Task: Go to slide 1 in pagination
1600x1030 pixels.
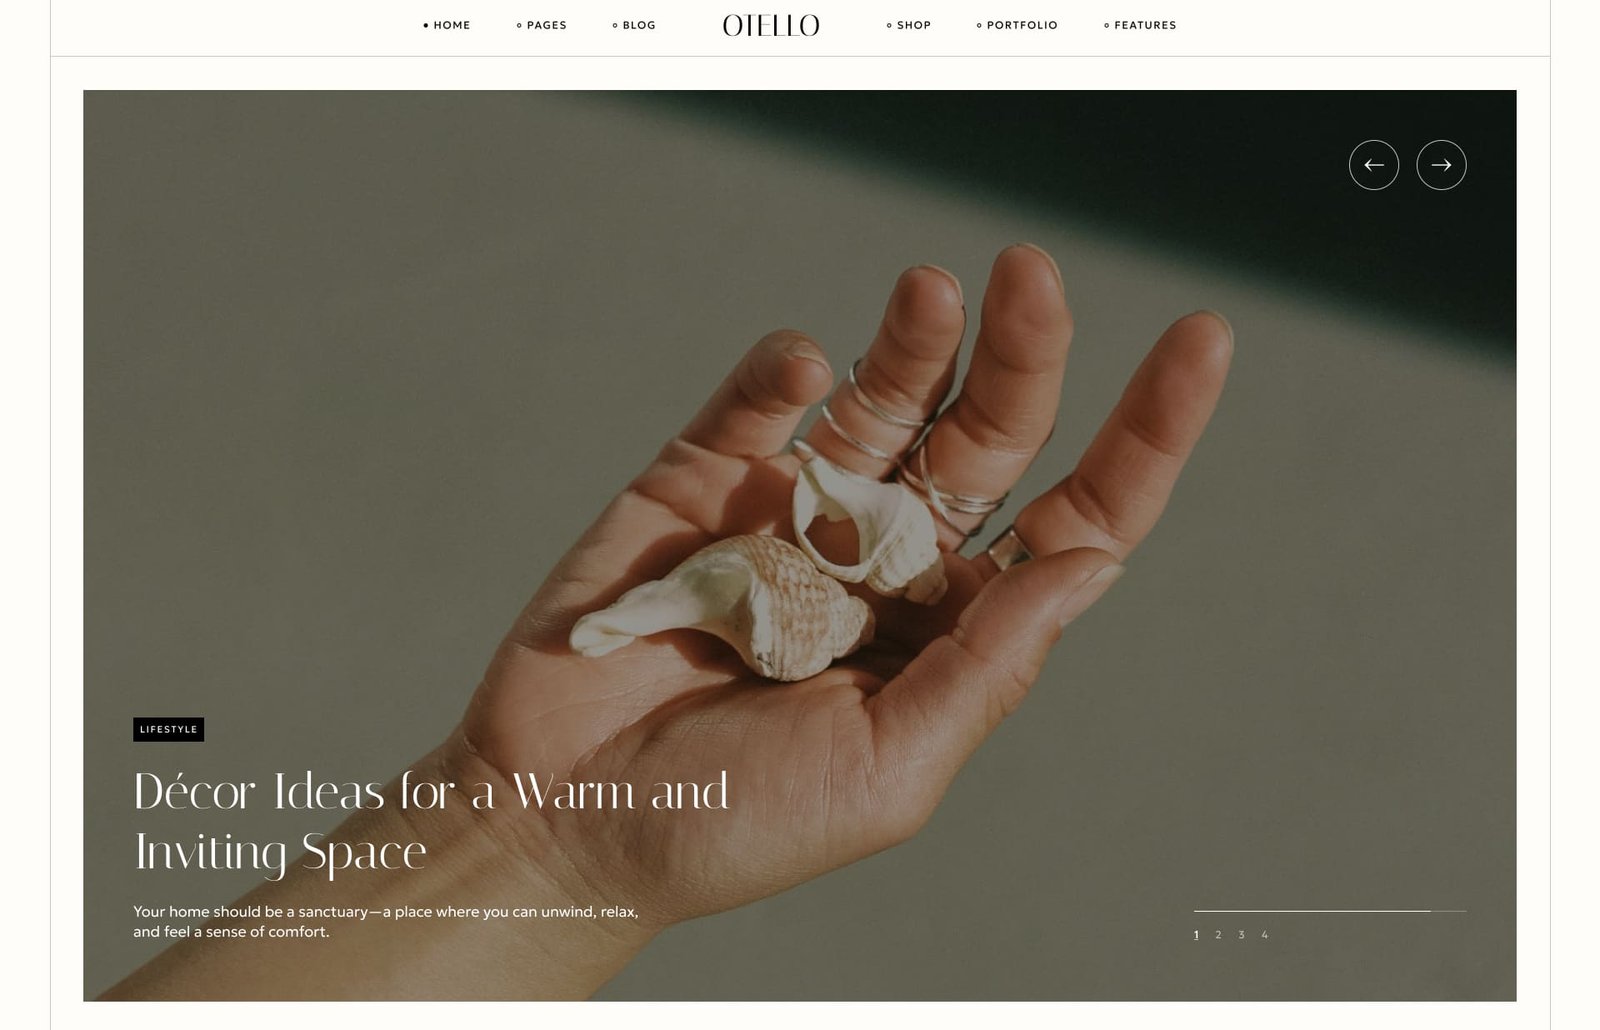Action: (x=1196, y=935)
